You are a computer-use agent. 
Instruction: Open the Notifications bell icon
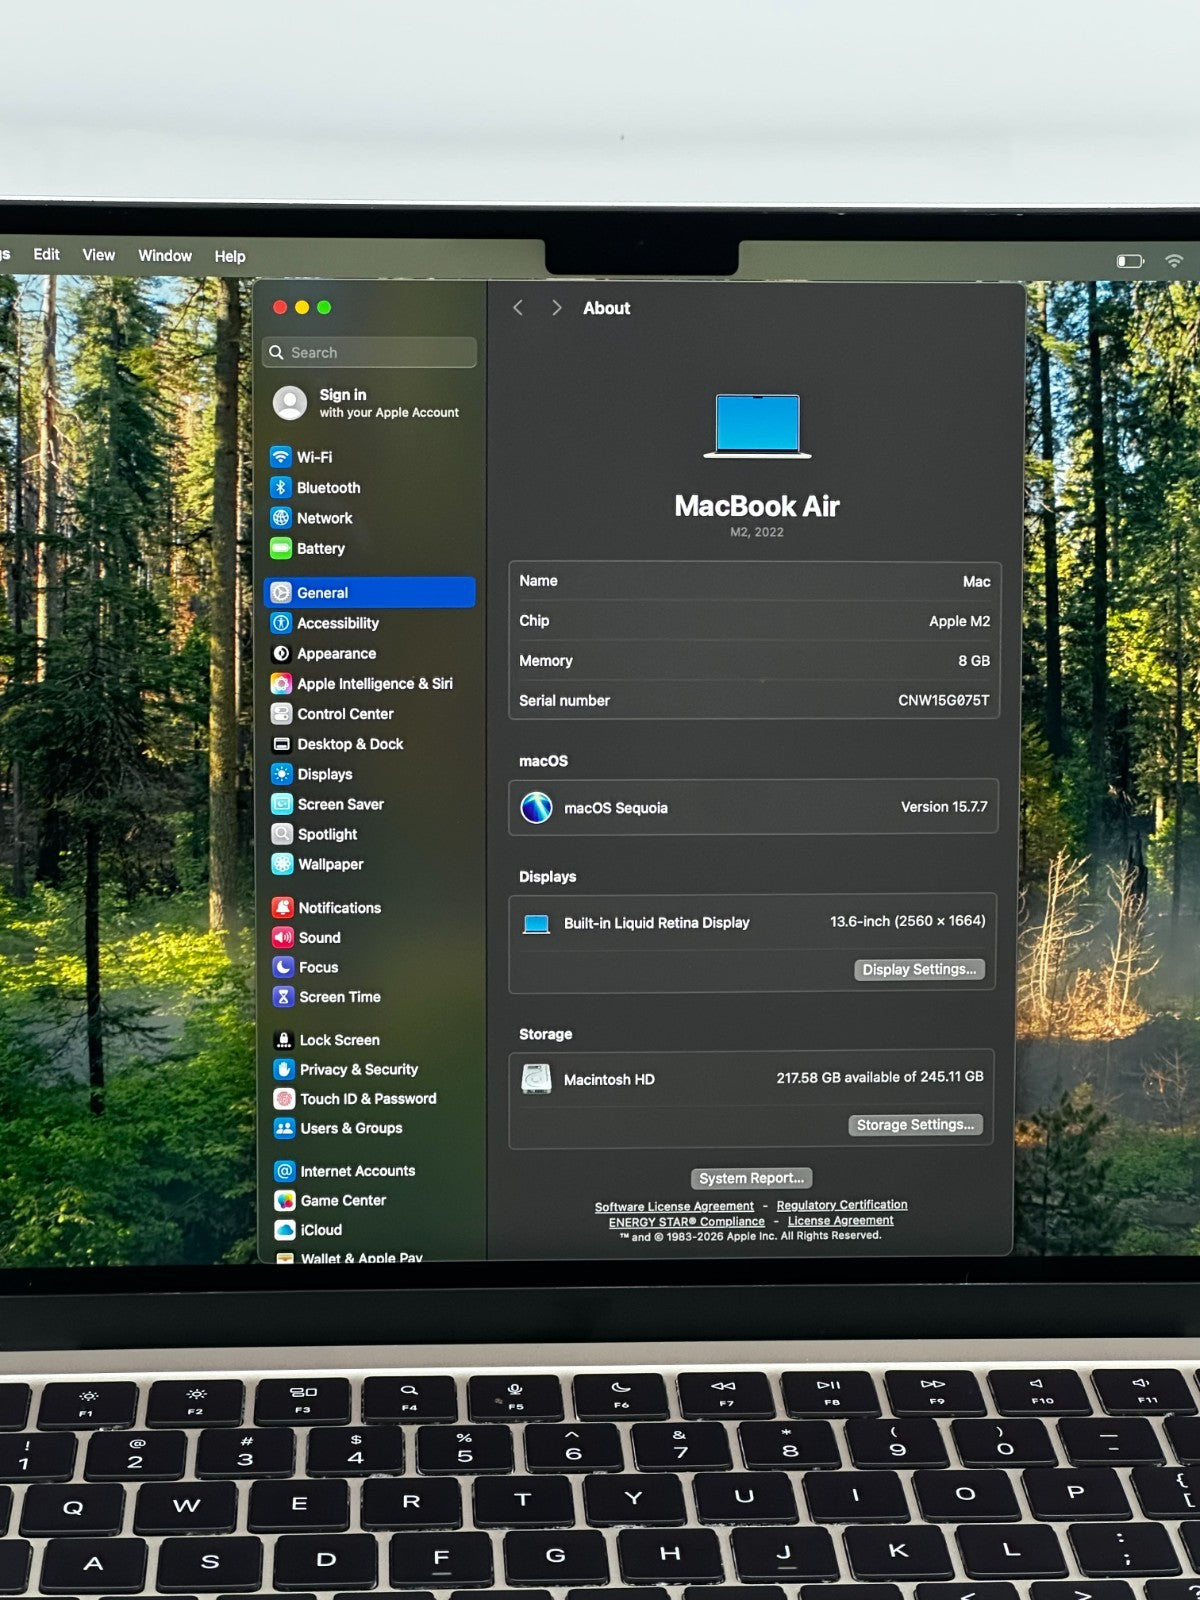click(283, 907)
